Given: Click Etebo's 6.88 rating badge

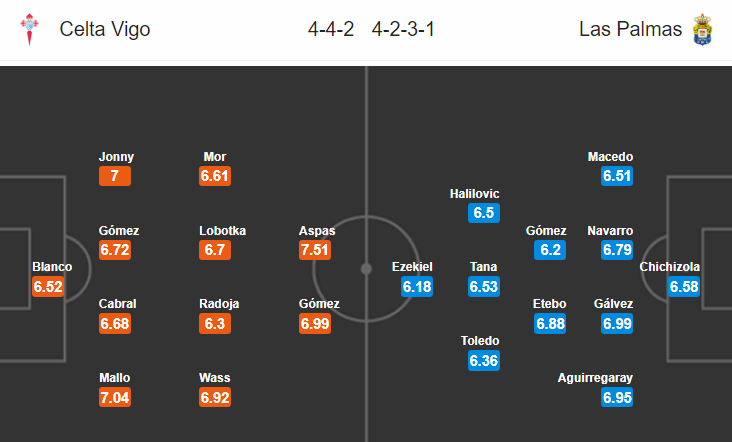Looking at the screenshot, I should tap(550, 323).
